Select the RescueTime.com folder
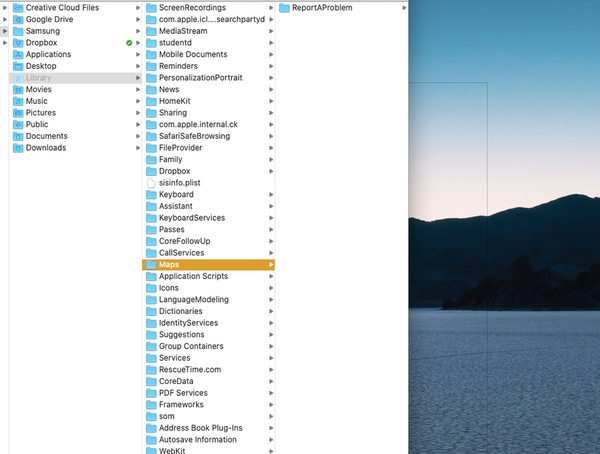The width and height of the screenshot is (600, 454). [x=189, y=370]
